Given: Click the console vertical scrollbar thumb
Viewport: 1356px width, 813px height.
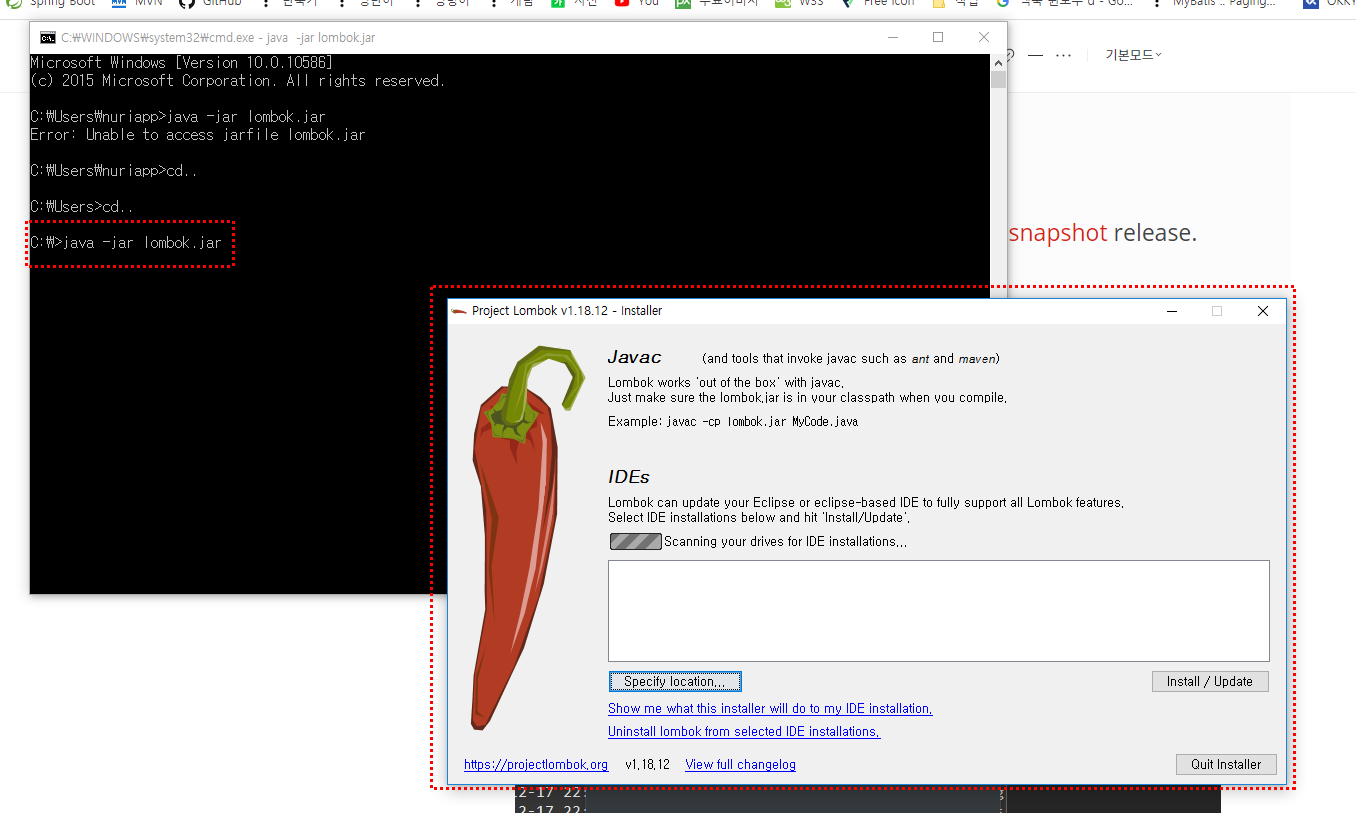Looking at the screenshot, I should point(998,80).
